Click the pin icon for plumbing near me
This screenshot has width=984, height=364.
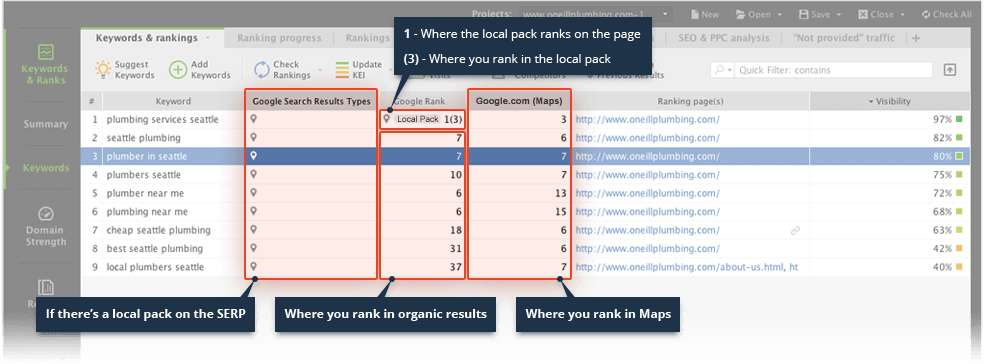(253, 211)
